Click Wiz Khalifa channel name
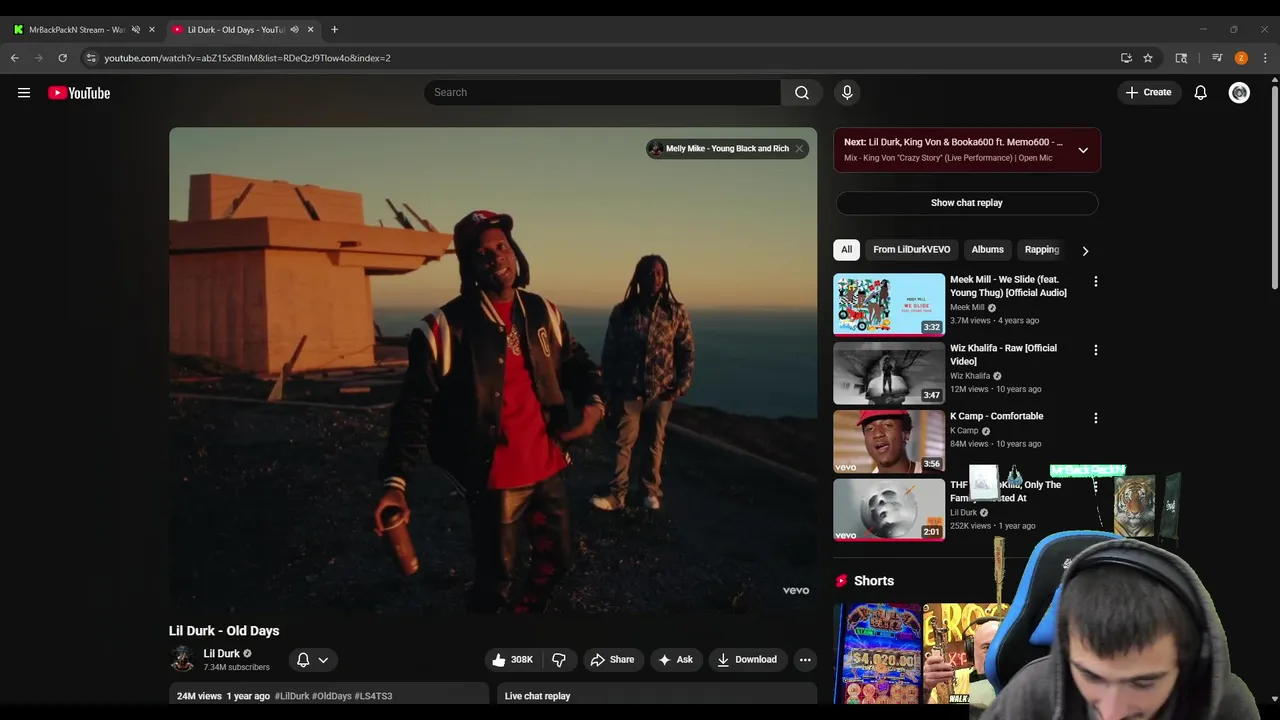Screen dimensions: 1280x720 (x=970, y=376)
